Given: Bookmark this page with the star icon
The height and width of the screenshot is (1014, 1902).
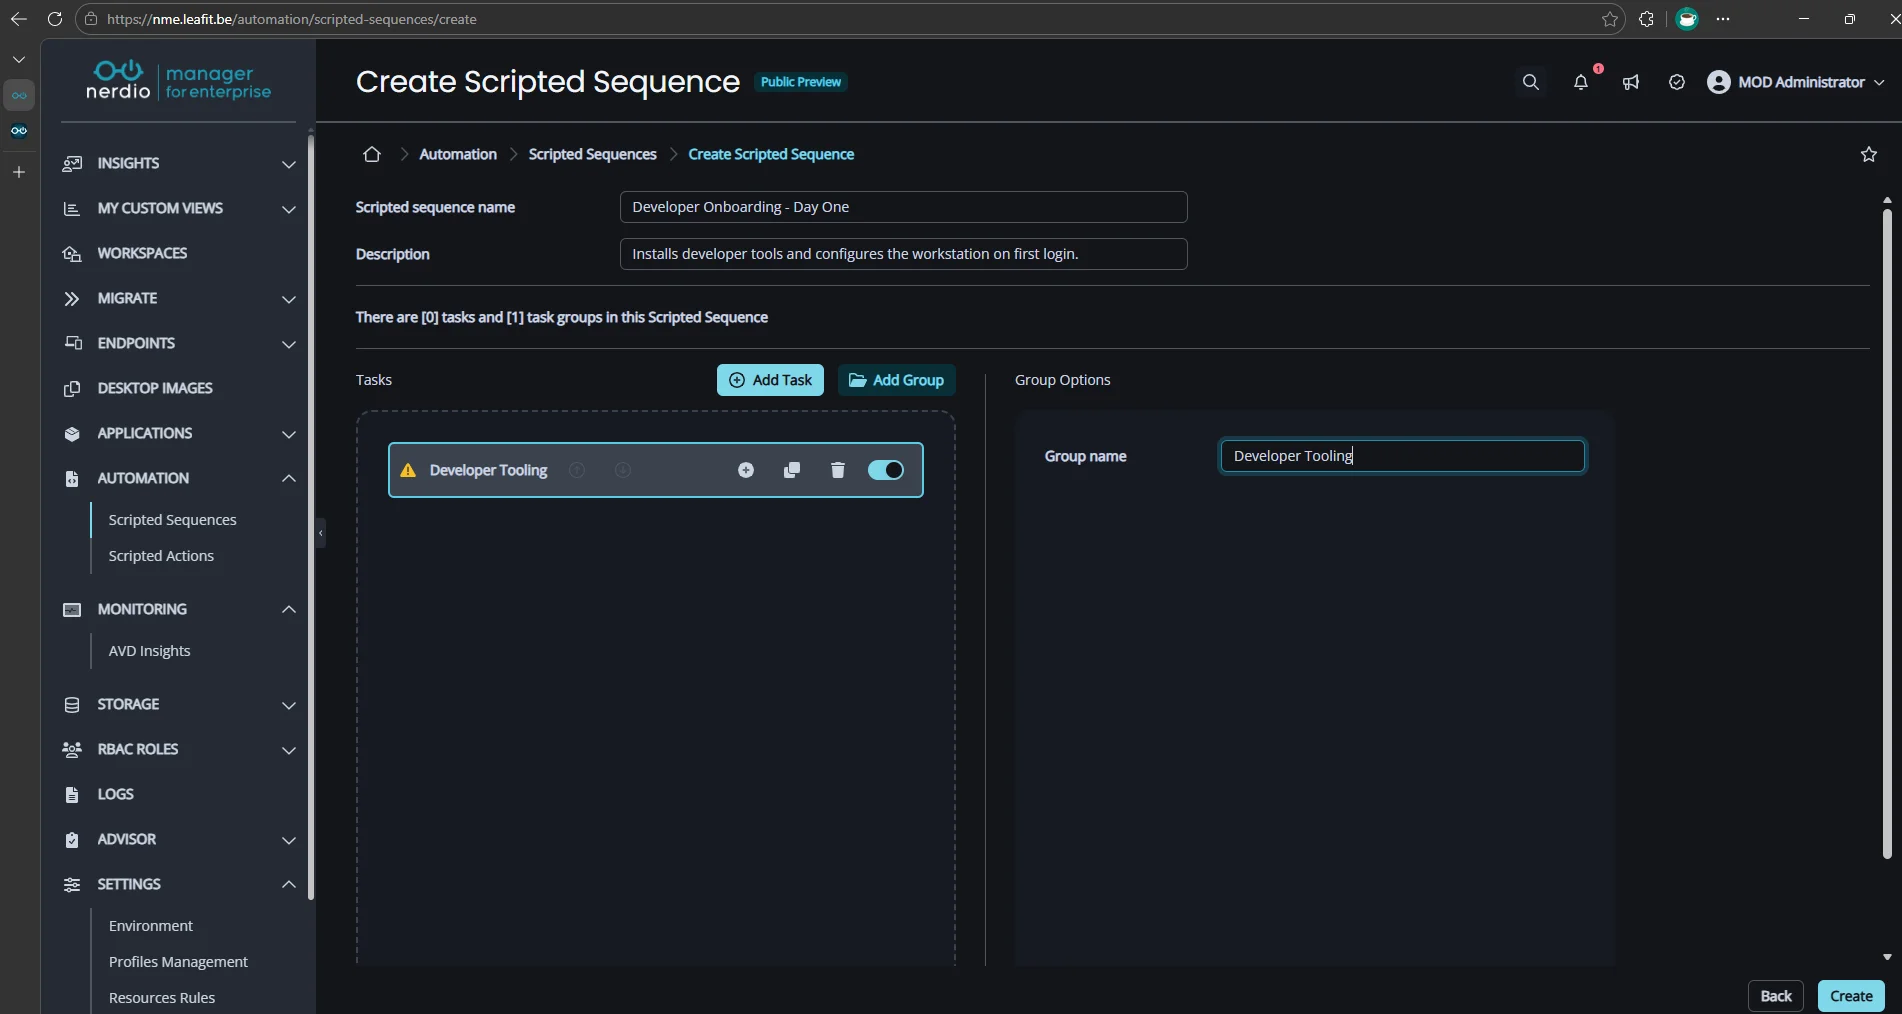Looking at the screenshot, I should click(1869, 154).
